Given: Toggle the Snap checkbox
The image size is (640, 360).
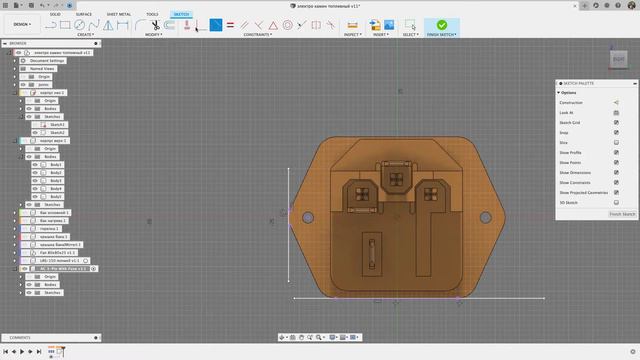Looking at the screenshot, I should [x=616, y=133].
